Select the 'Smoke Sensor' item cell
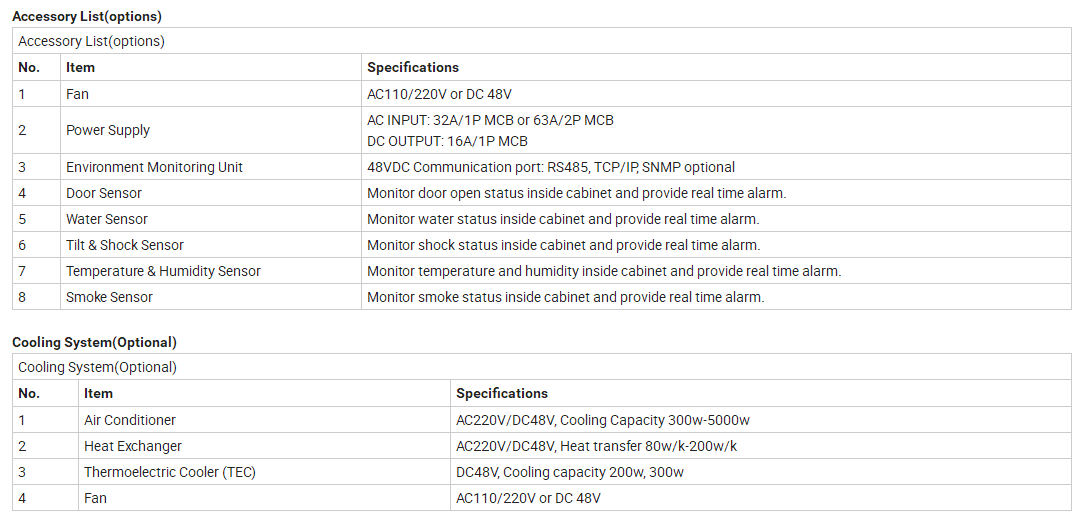Image resolution: width=1087 pixels, height=521 pixels. pos(109,297)
